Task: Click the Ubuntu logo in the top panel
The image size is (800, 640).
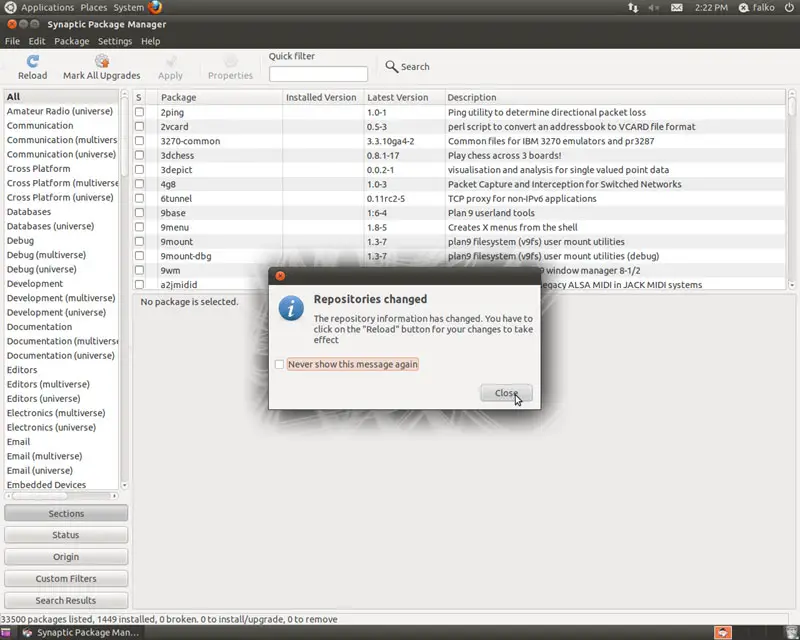Action: click(x=10, y=7)
